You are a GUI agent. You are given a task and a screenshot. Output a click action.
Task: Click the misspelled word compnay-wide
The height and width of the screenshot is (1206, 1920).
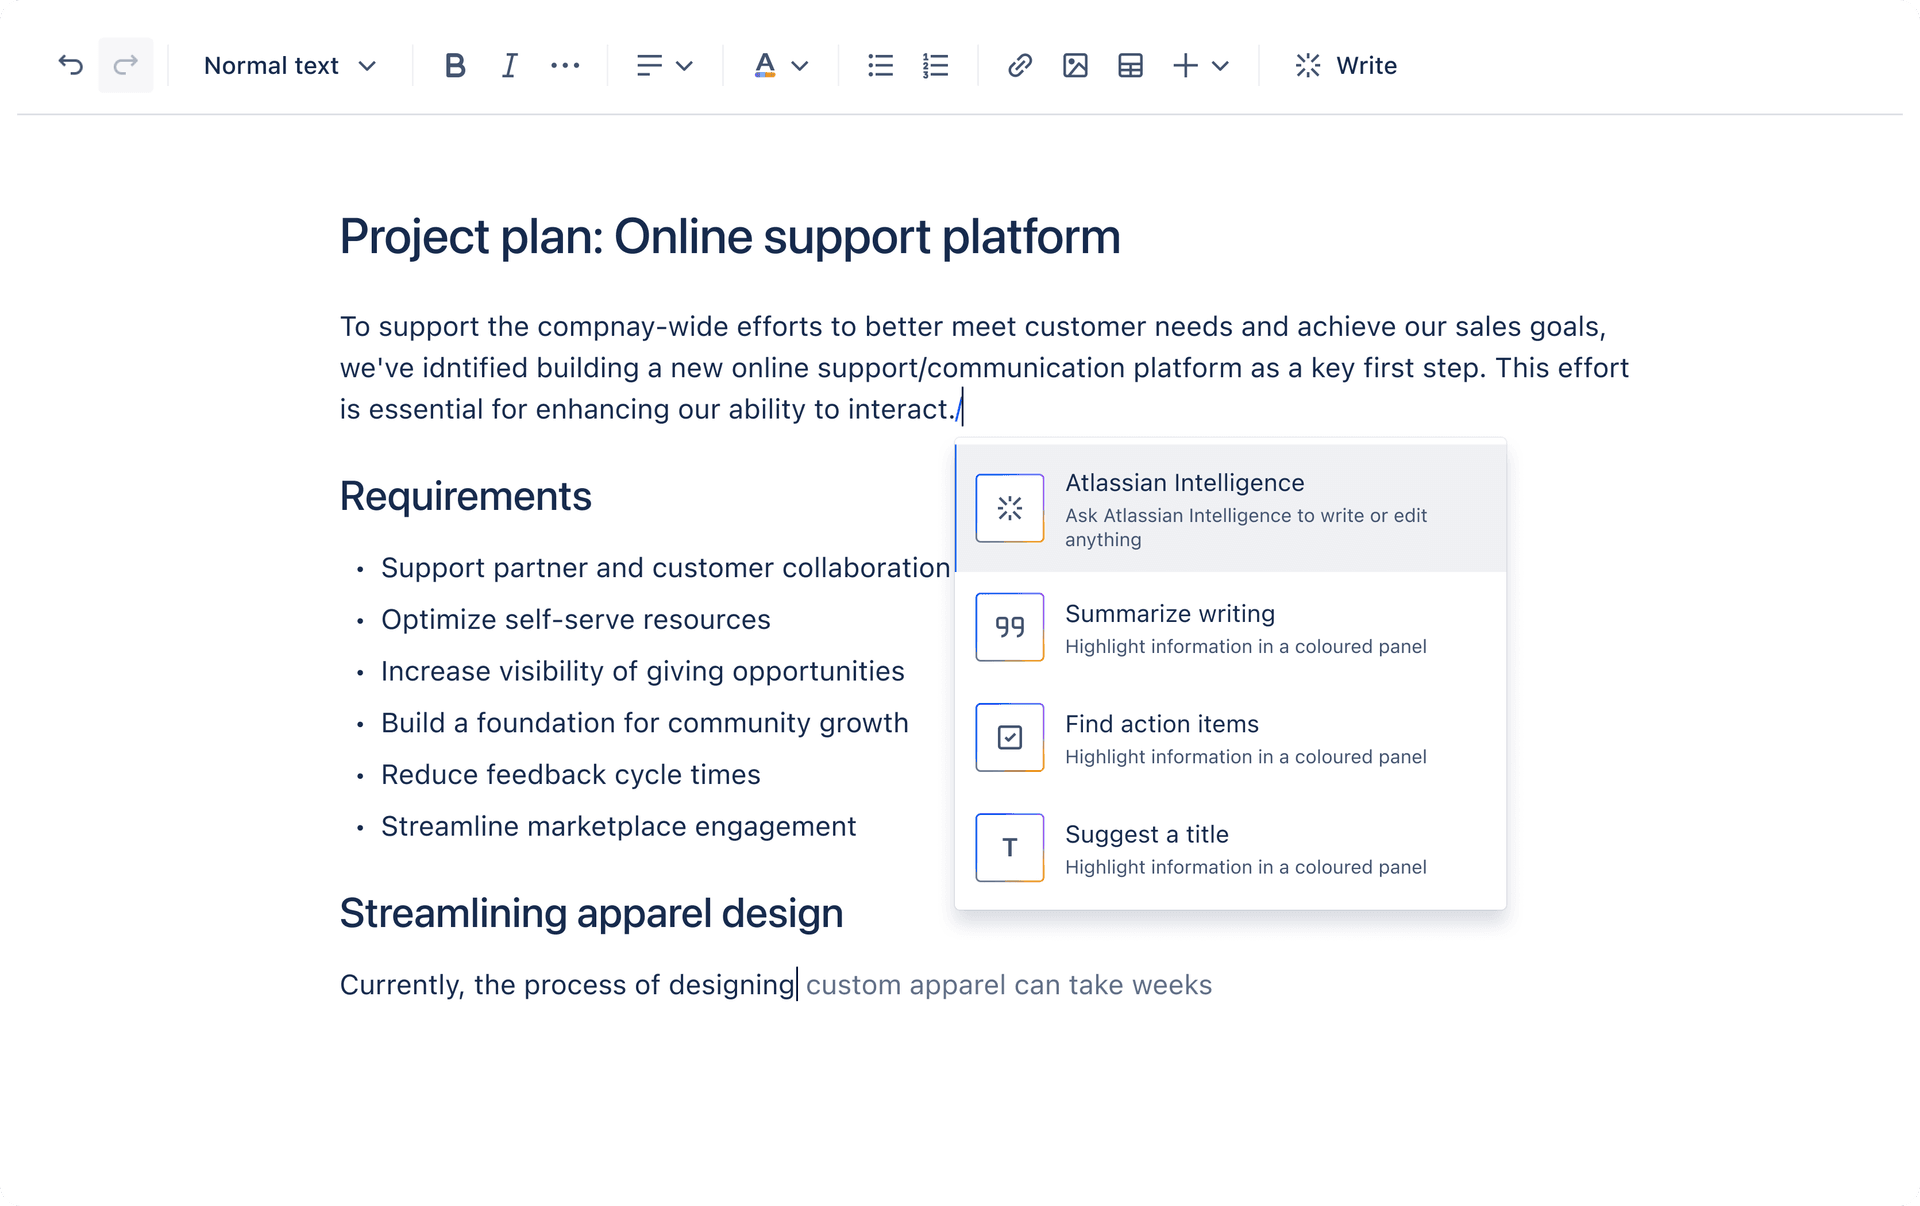click(x=634, y=327)
